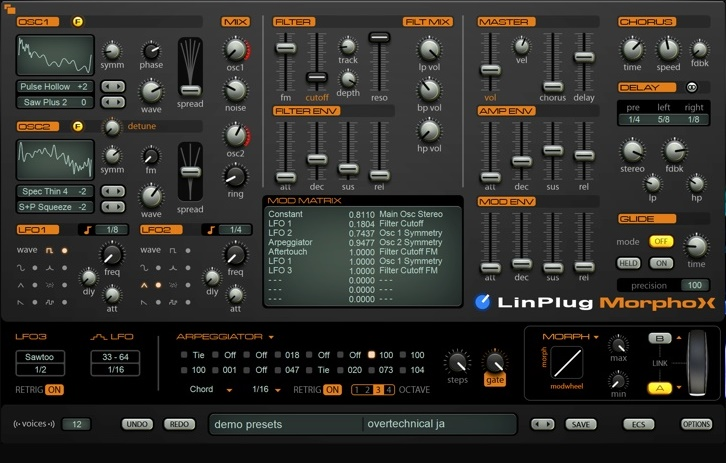Click the OSC1 round F icon
Screen dimensions: 726x463
coord(78,21)
